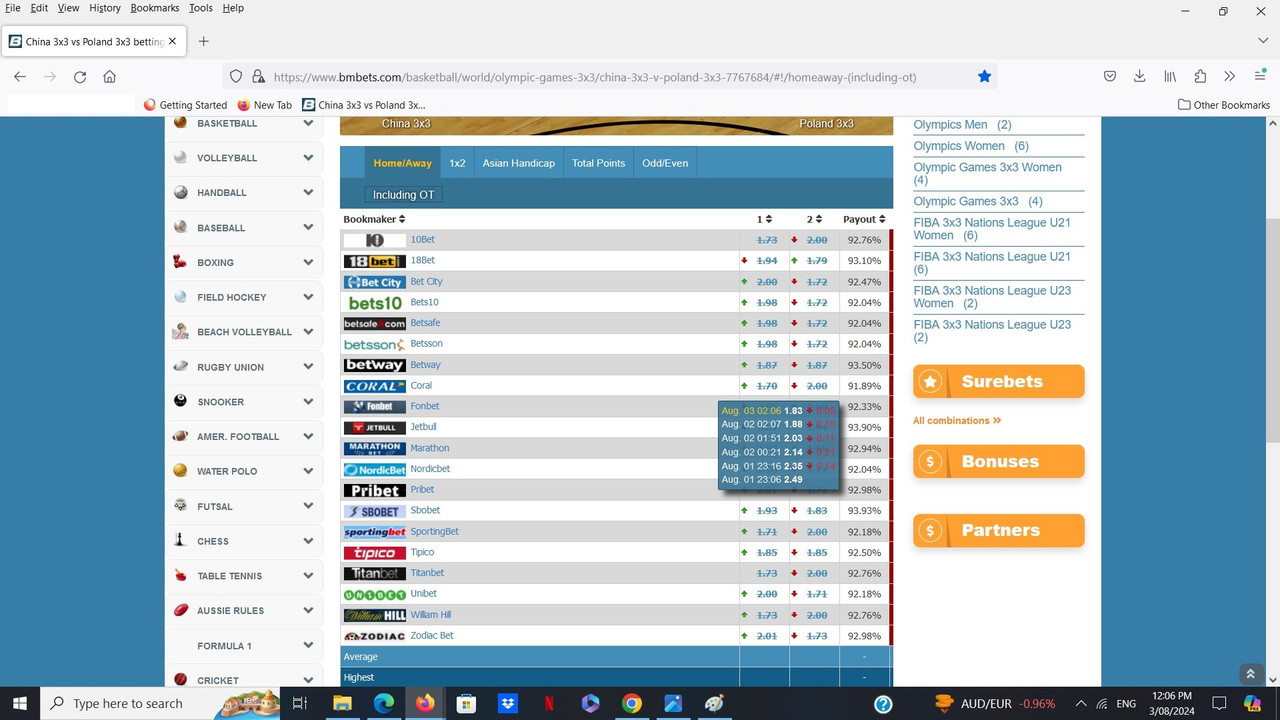The width and height of the screenshot is (1280, 720).
Task: Click the Windows taskbar search box
Action: [161, 703]
